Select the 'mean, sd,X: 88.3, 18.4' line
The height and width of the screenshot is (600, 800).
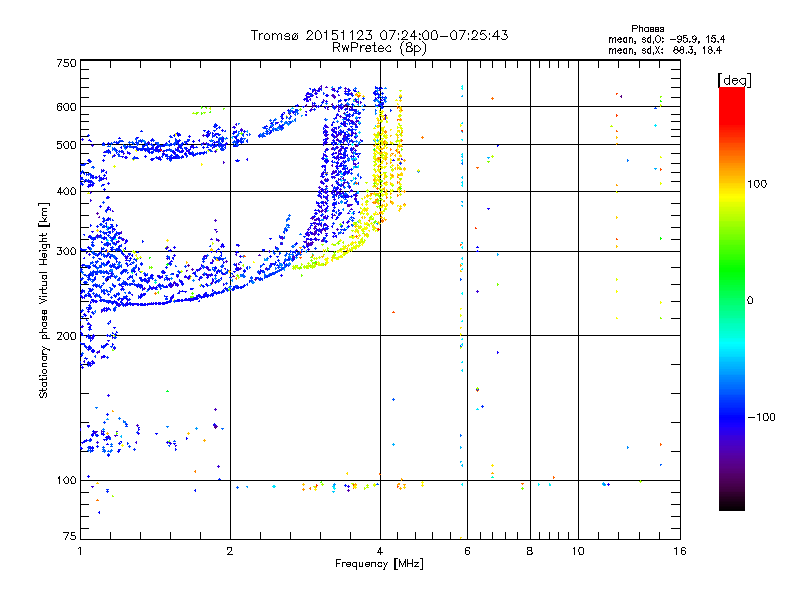(x=665, y=50)
